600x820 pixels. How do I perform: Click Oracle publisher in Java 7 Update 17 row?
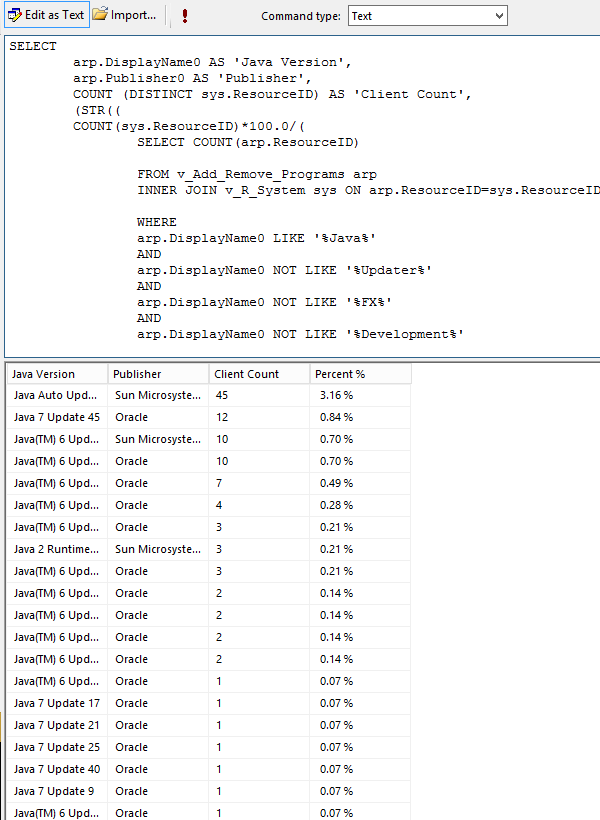click(131, 703)
